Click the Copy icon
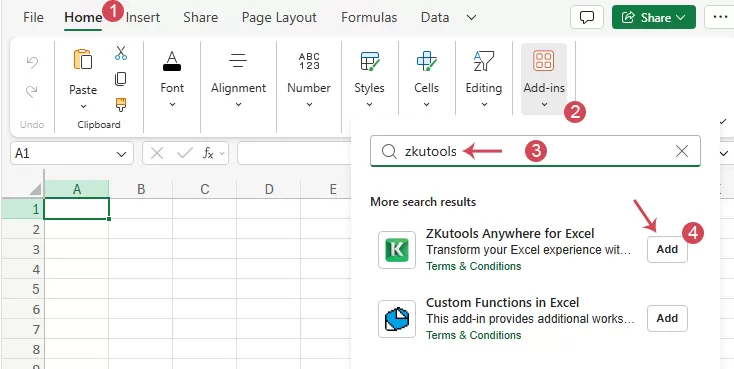The height and width of the screenshot is (369, 734). [121, 79]
